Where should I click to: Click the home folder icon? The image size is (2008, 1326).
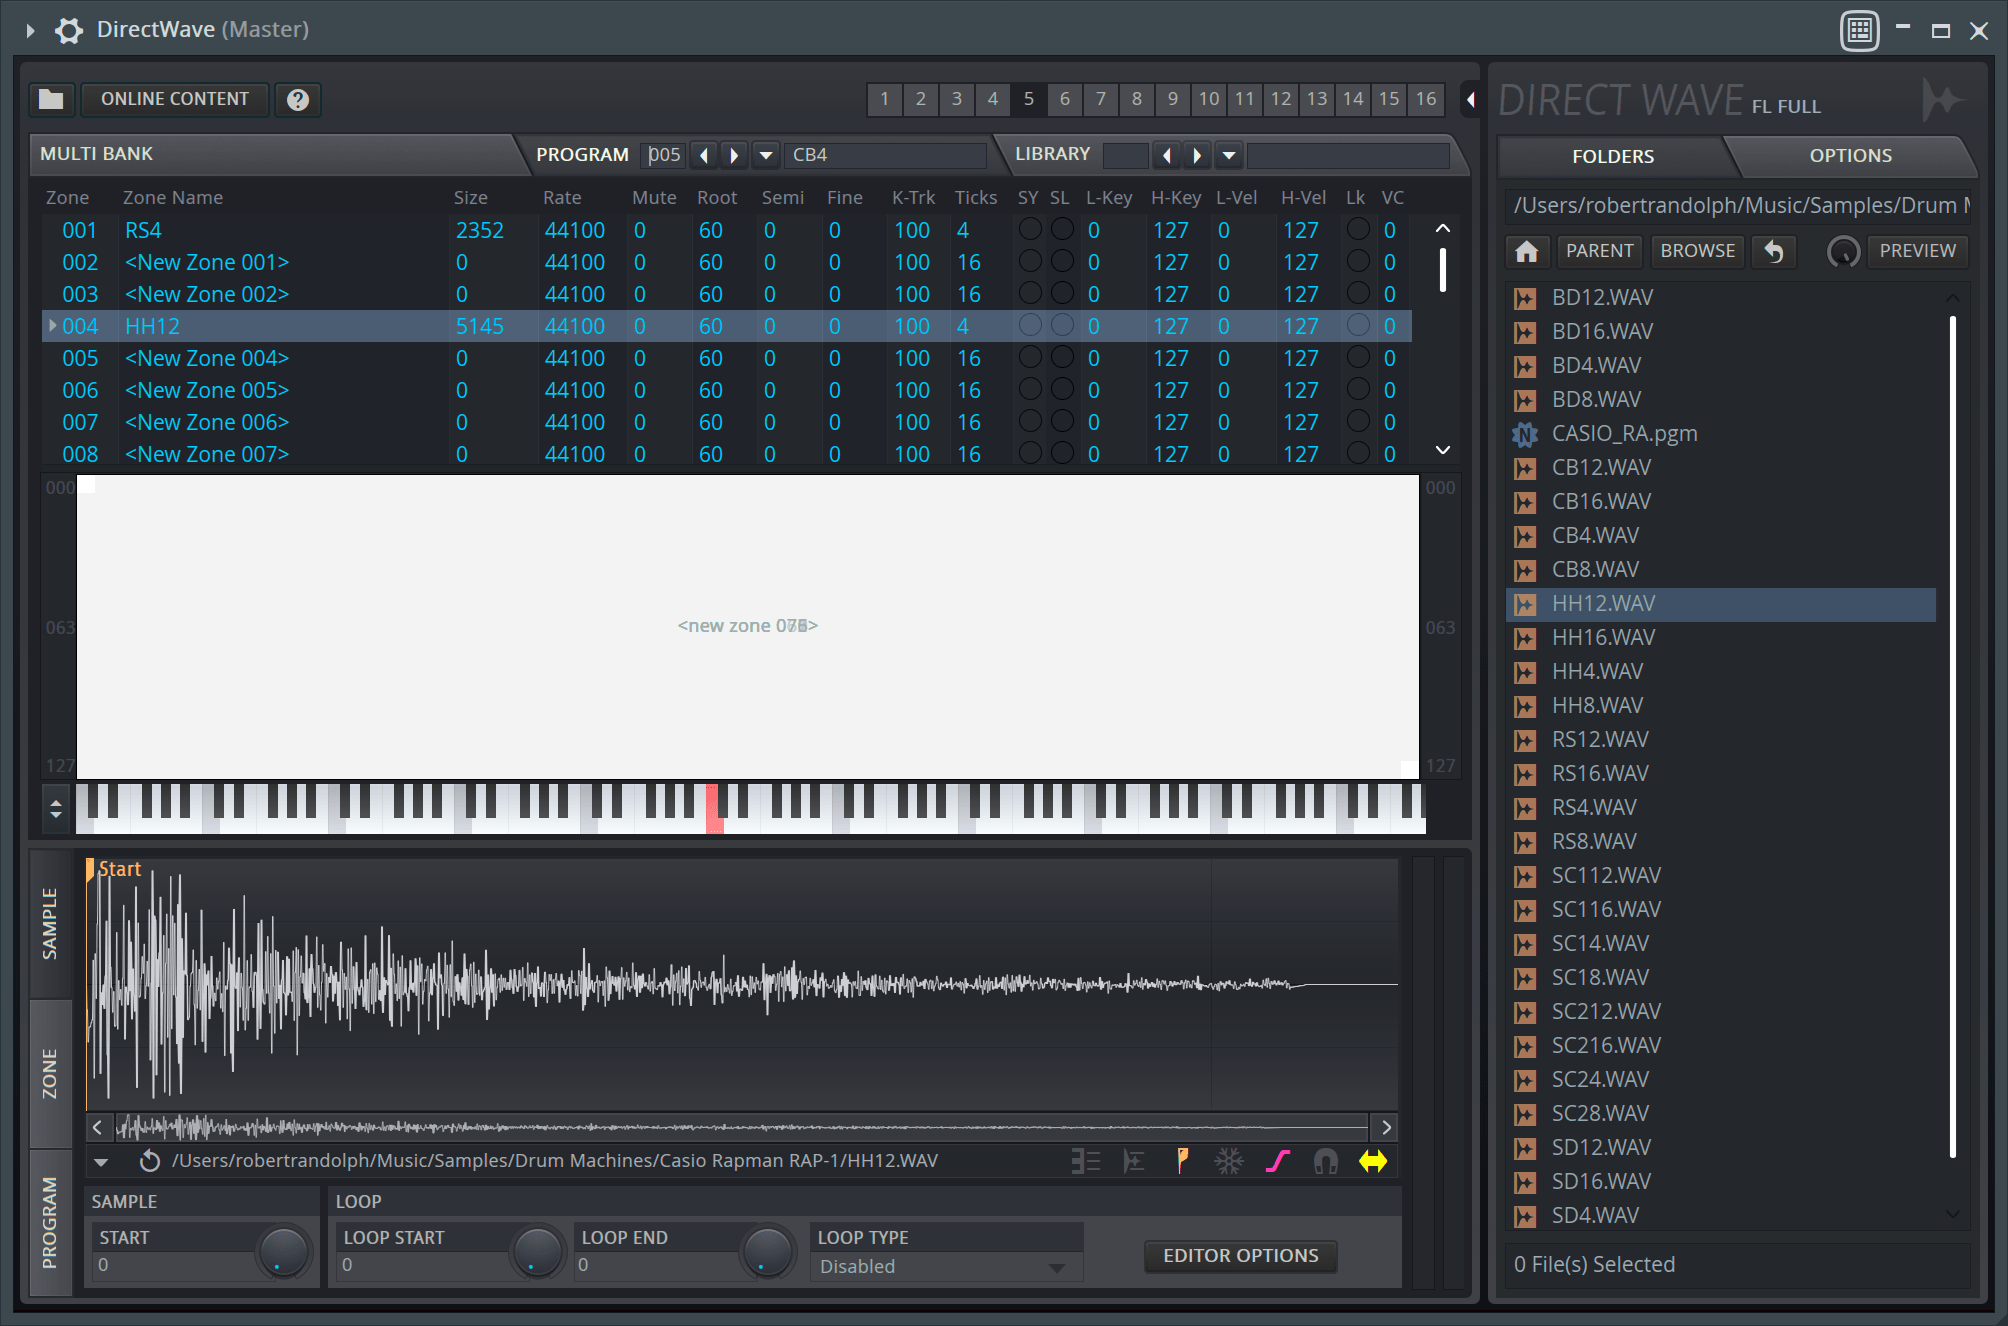pos(1526,251)
